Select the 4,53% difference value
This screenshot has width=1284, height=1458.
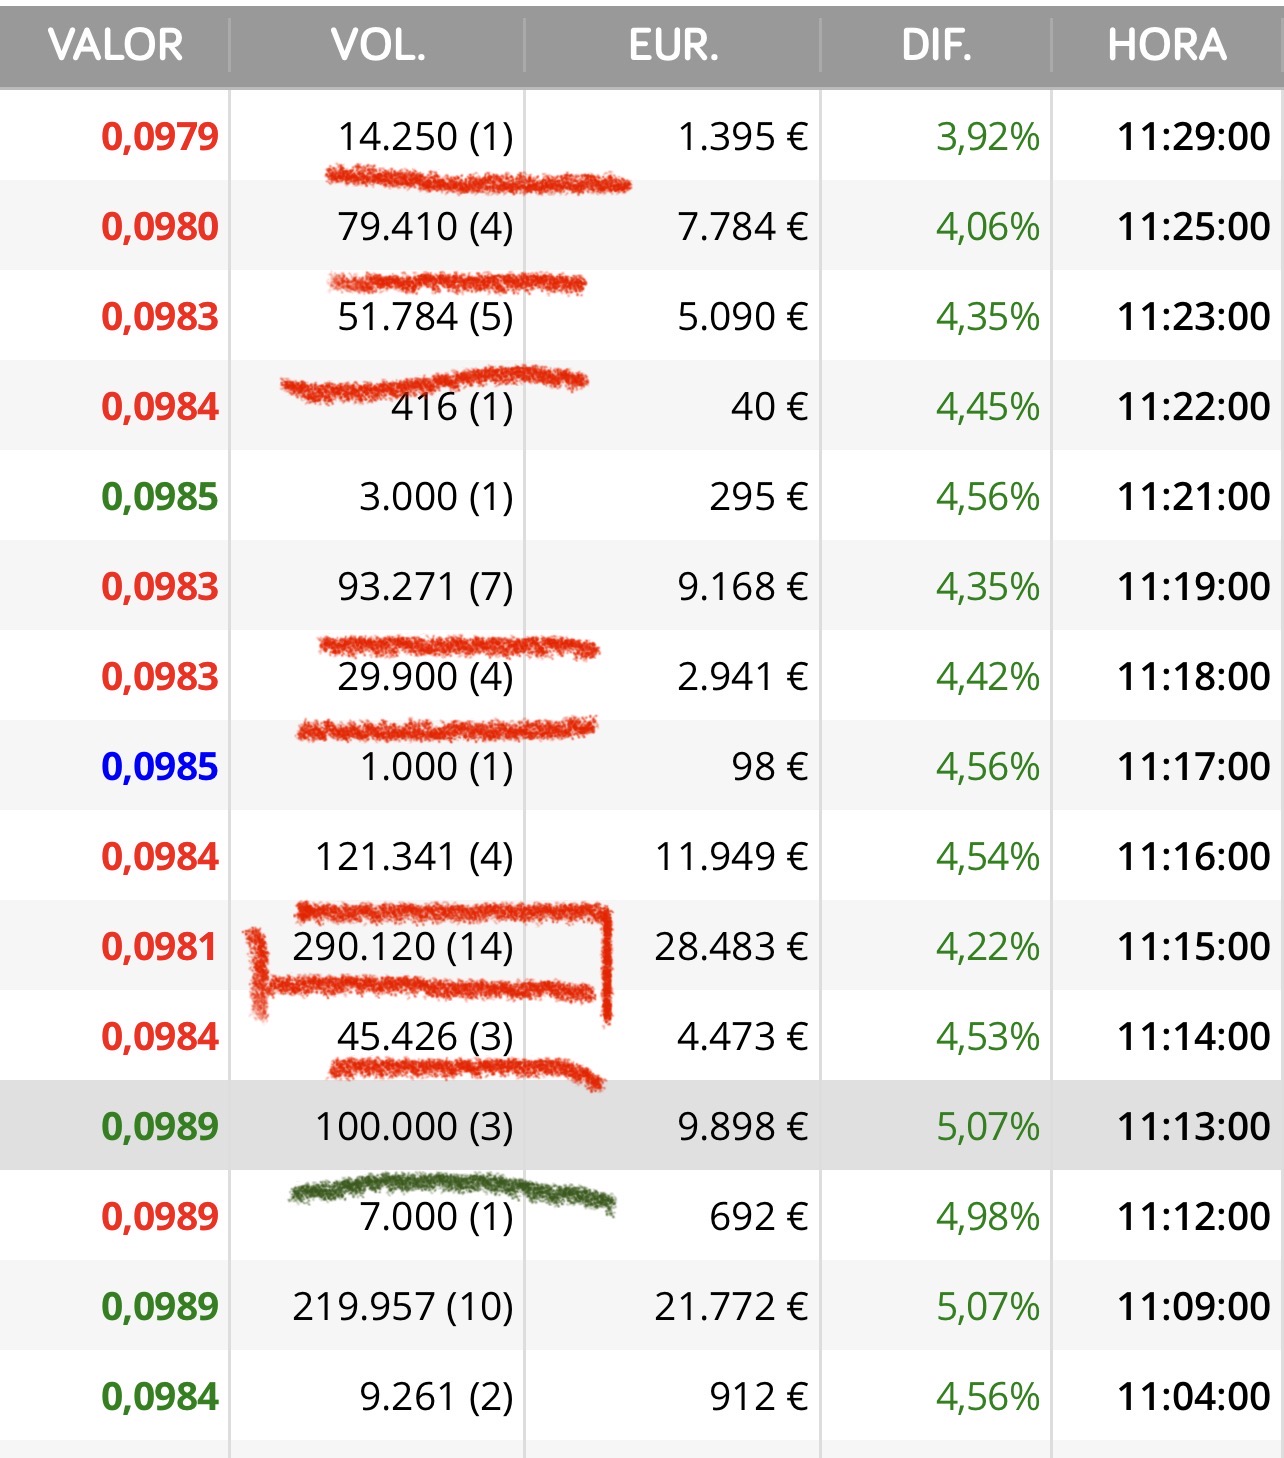(988, 1036)
